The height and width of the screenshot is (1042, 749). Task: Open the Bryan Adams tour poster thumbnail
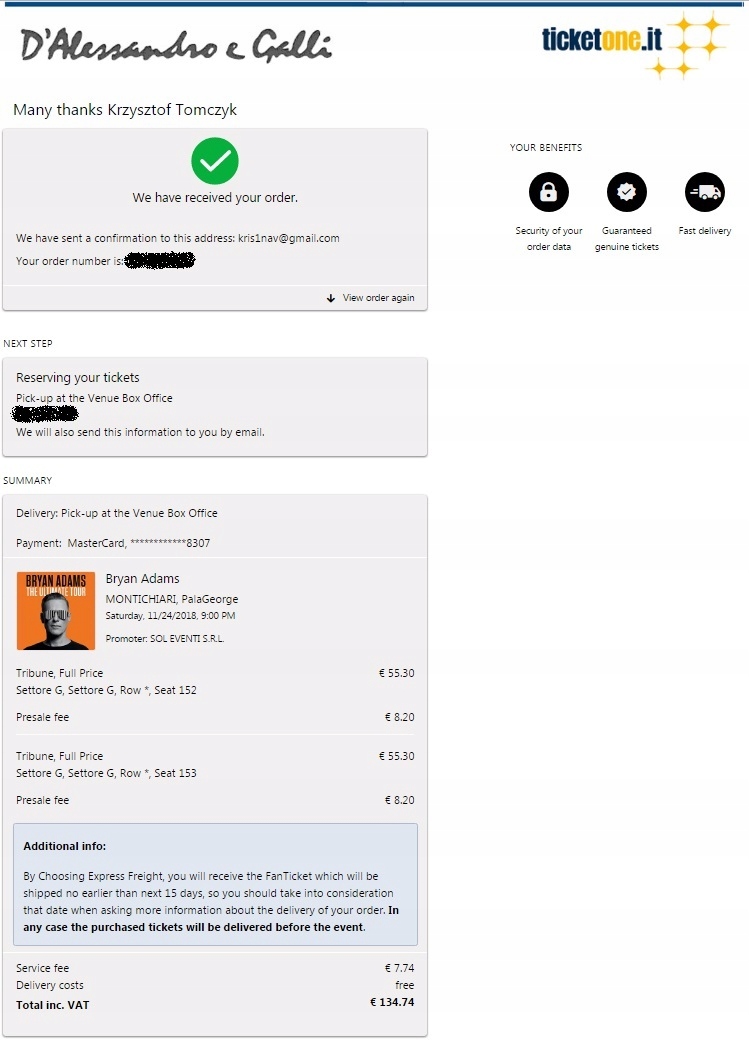(x=56, y=610)
